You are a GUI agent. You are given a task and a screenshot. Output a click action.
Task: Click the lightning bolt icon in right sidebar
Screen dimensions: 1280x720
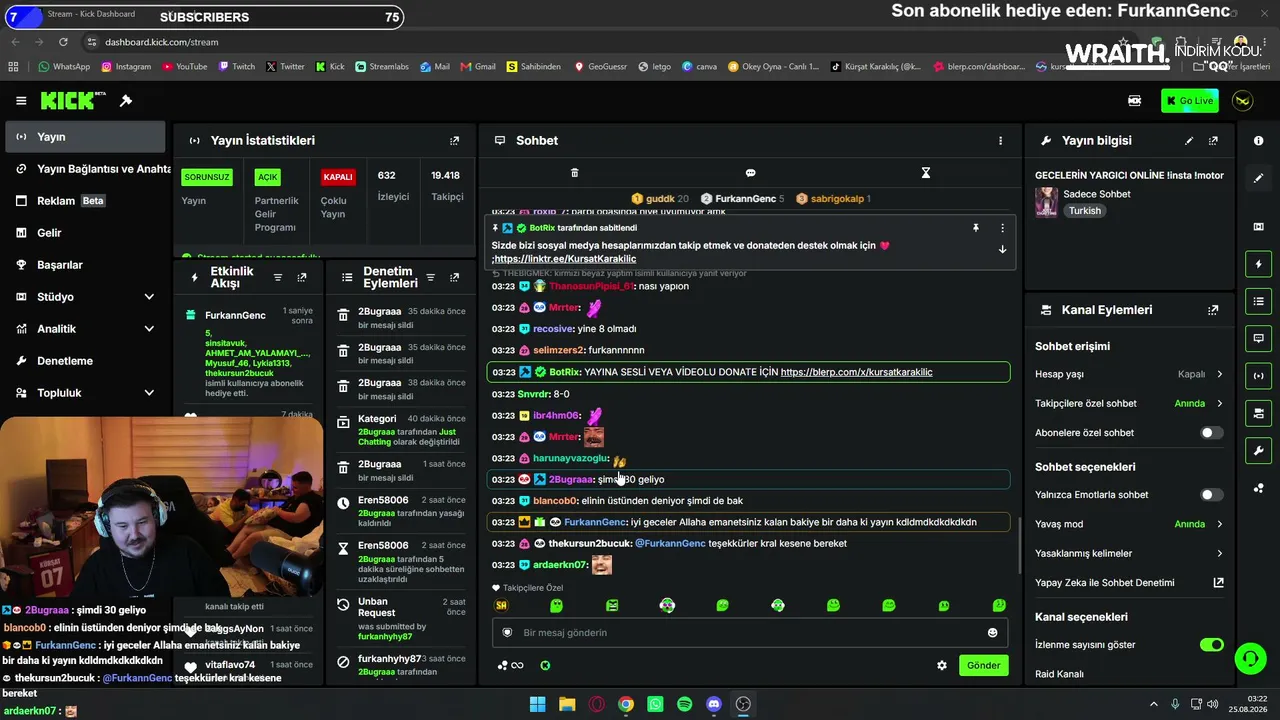pyautogui.click(x=1258, y=264)
